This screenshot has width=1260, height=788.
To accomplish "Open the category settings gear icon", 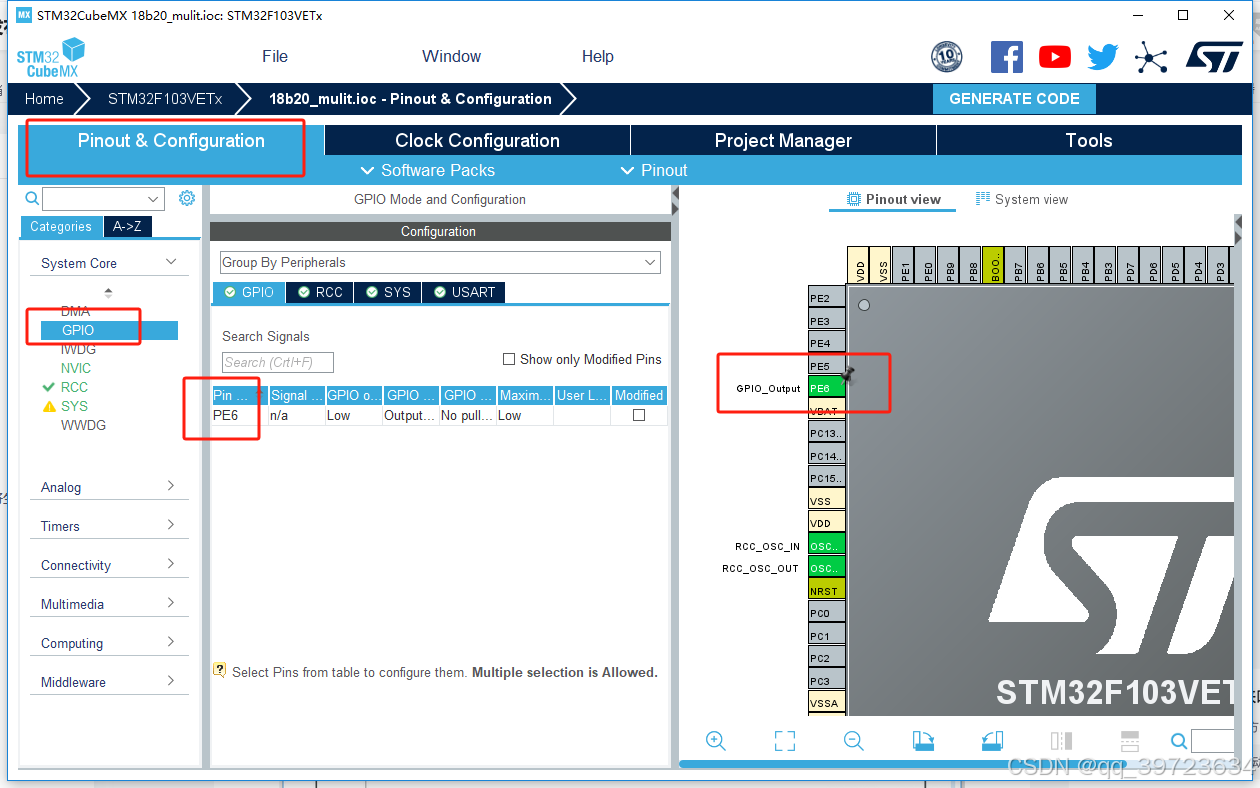I will coord(187,198).
